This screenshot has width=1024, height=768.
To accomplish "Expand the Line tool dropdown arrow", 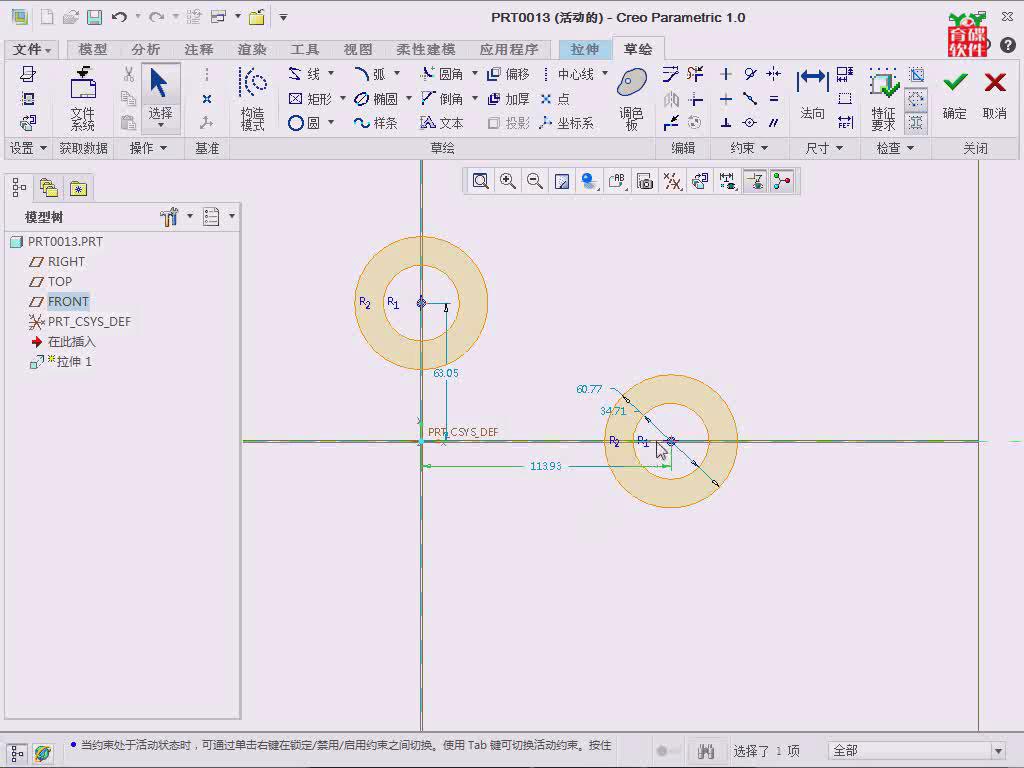I will coord(330,73).
